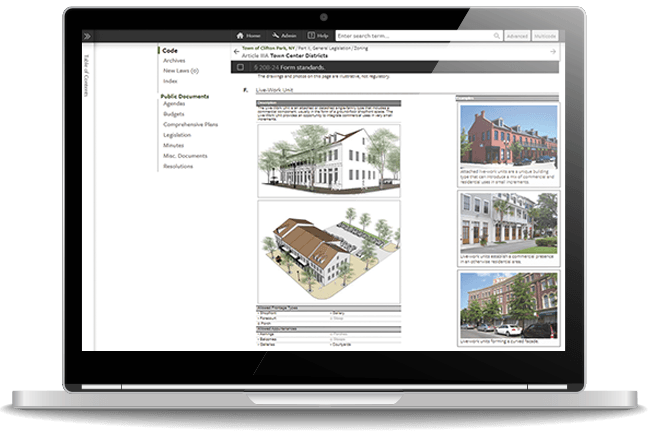Image resolution: width=650 pixels, height=436 pixels.
Task: Click the Zoning breadcrumb link
Action: pyautogui.click(x=361, y=48)
